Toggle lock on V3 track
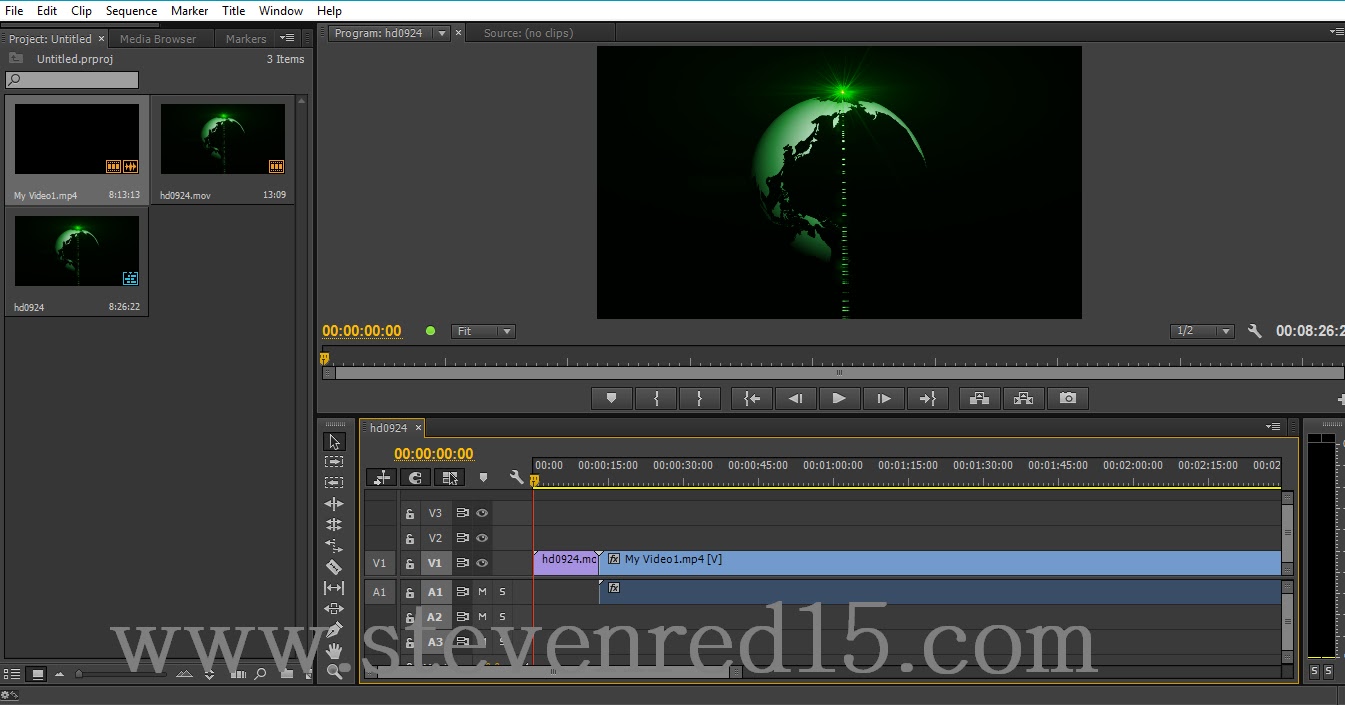The width and height of the screenshot is (1345, 705). tap(410, 513)
